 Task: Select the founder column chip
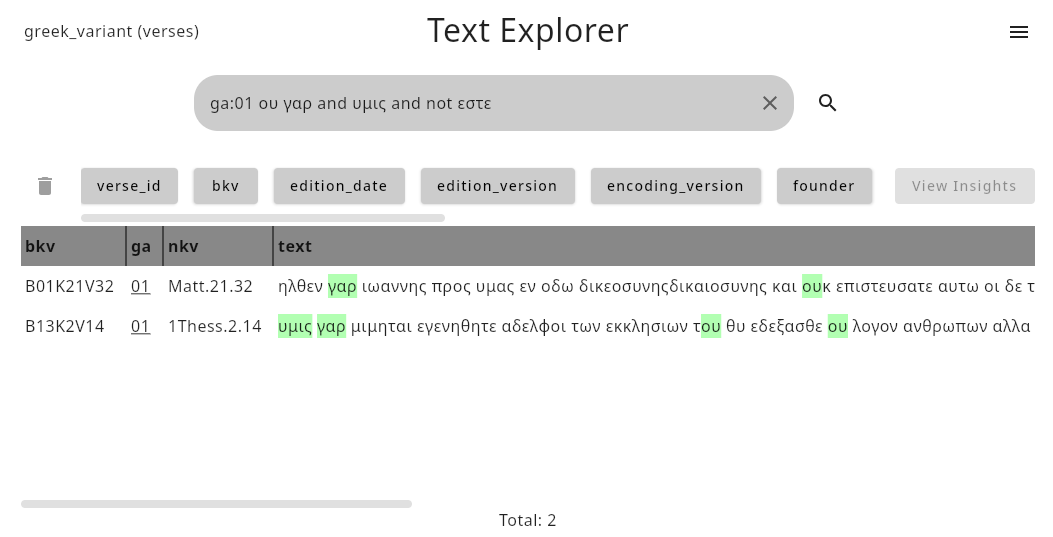[824, 186]
